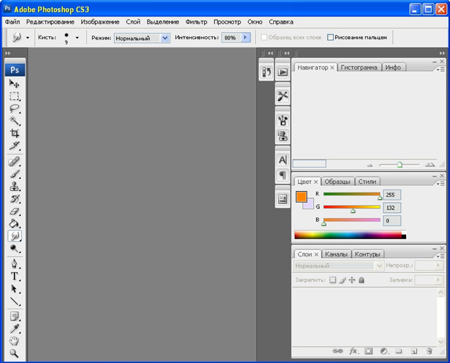Open the Изображение menu

click(100, 22)
